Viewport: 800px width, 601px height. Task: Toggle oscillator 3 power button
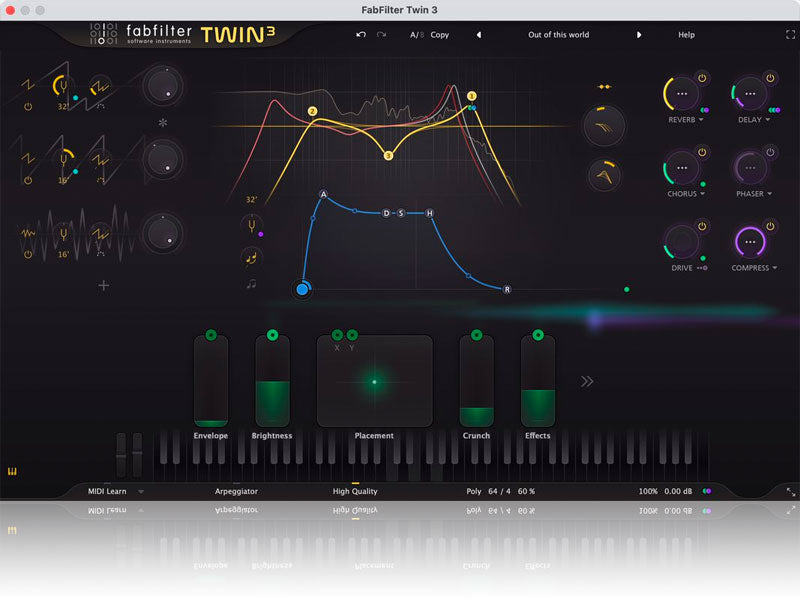point(28,255)
